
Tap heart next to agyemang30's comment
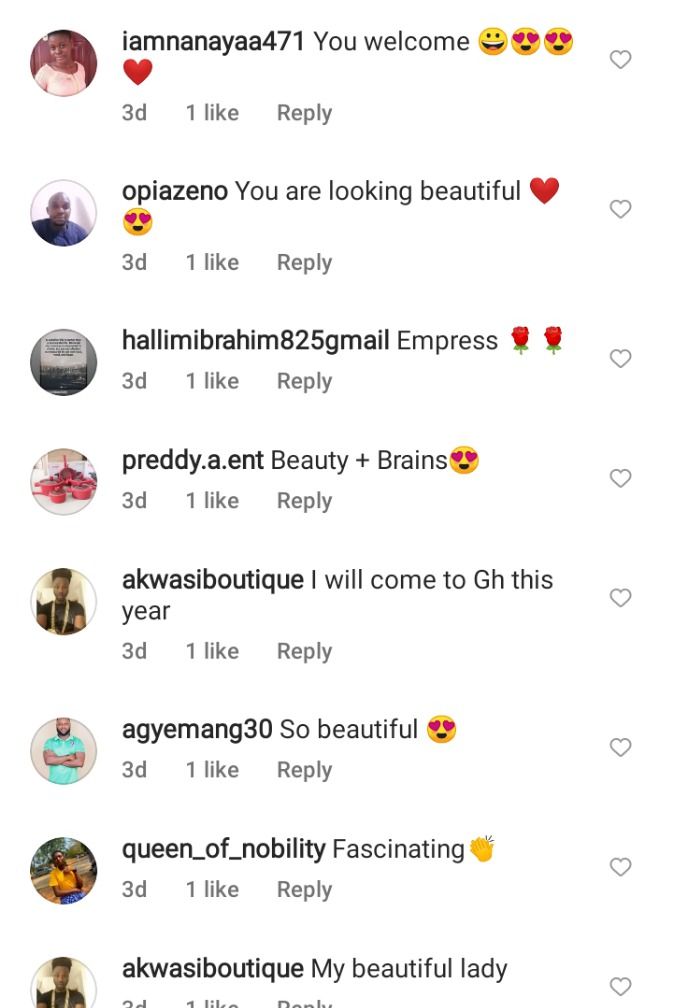pos(620,747)
